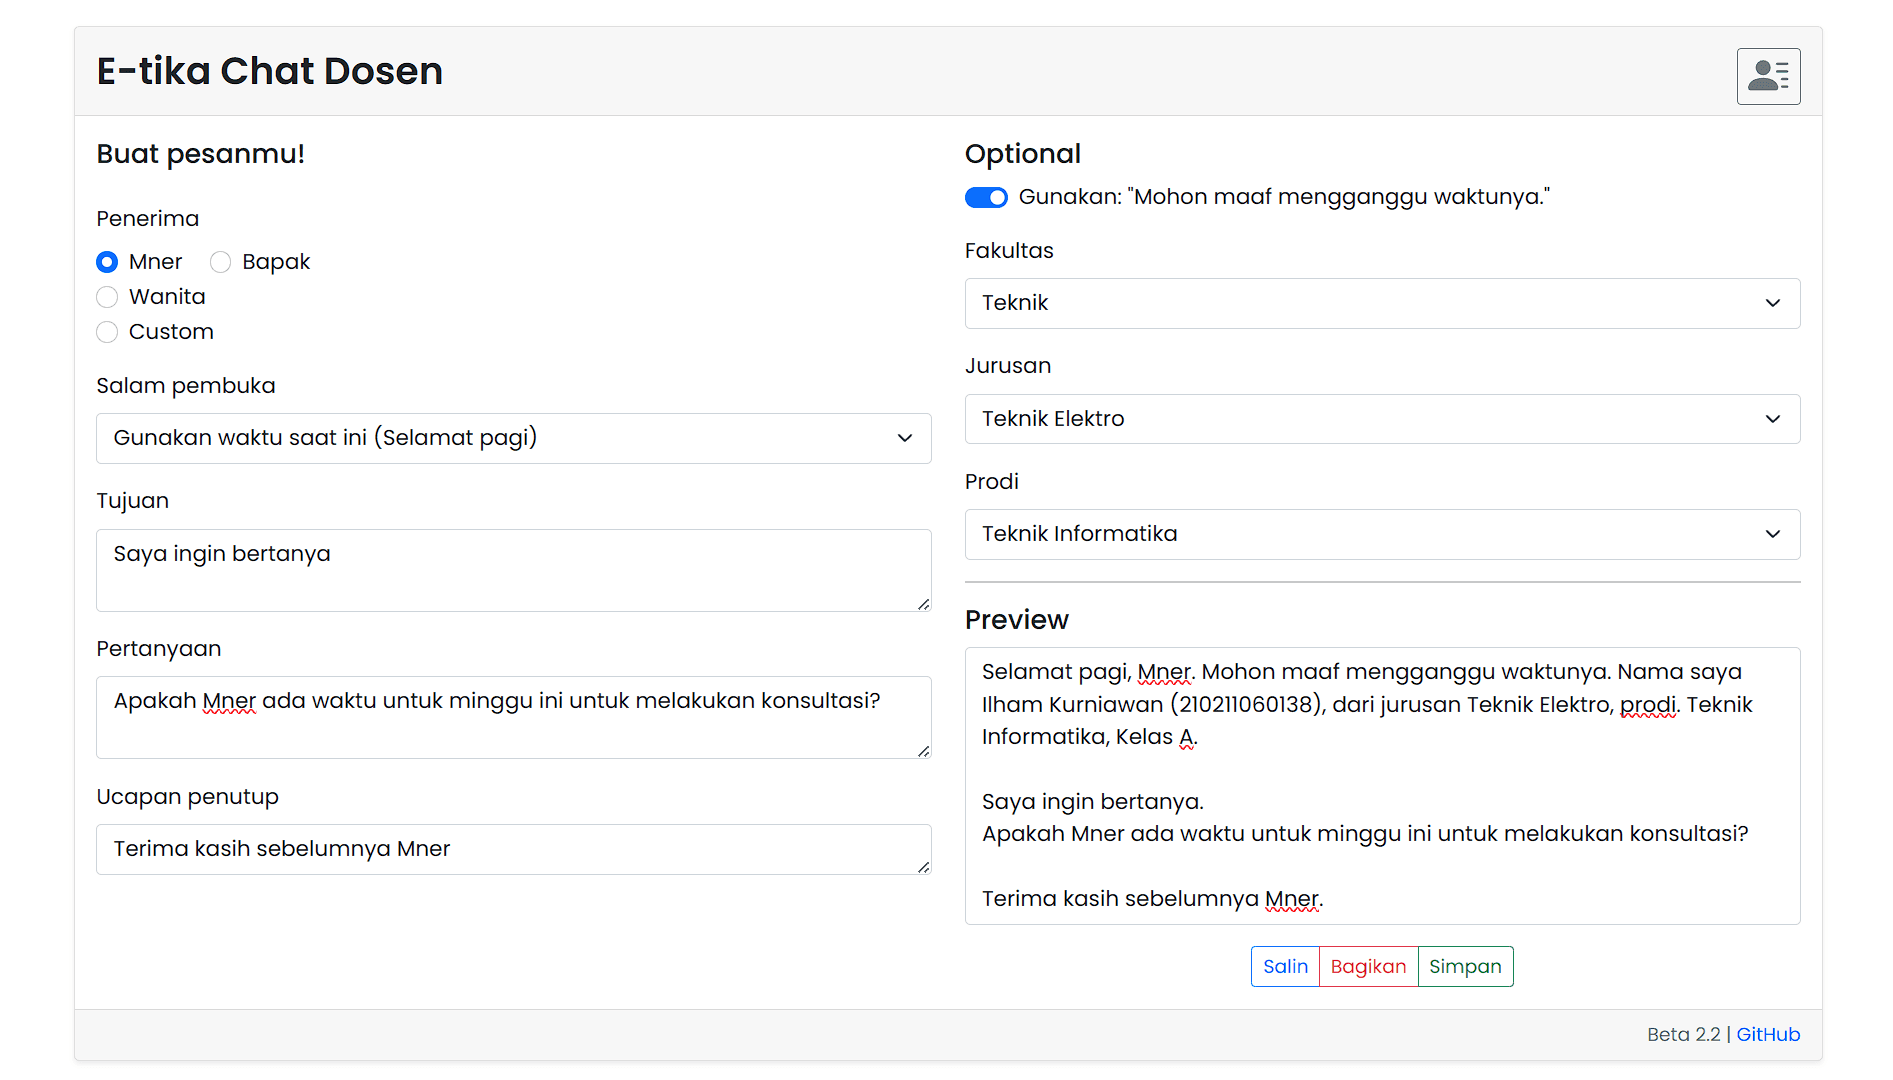
Task: Grab the Pertanyaan textarea resize handle
Action: 923,751
